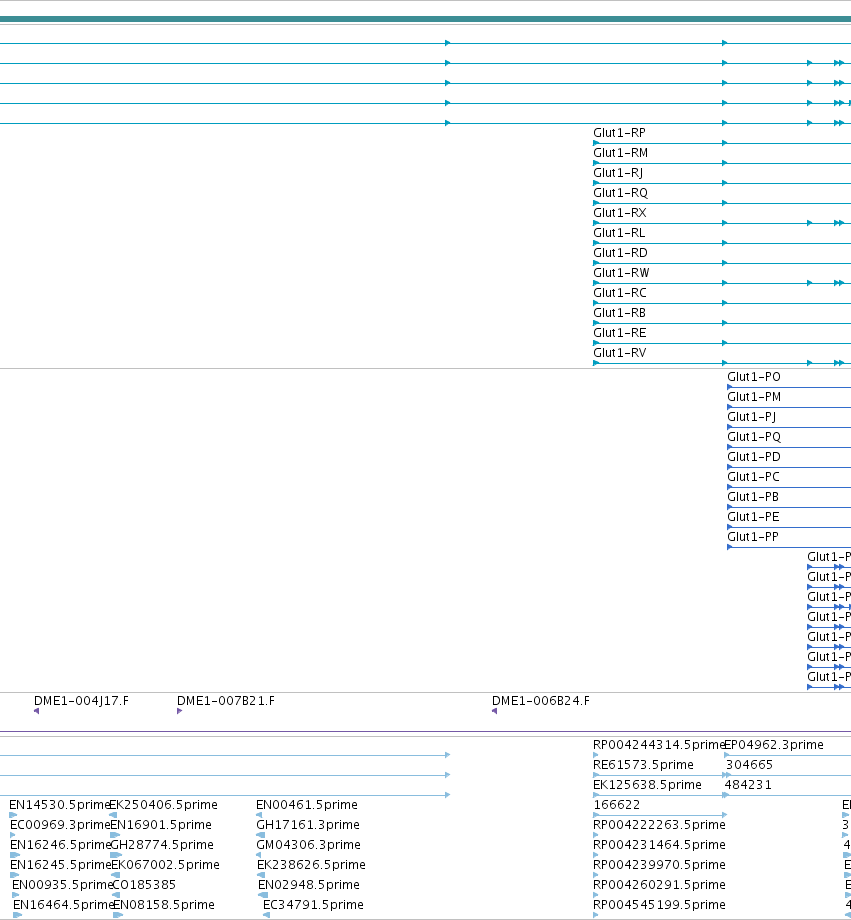The height and width of the screenshot is (920, 851).
Task: Click the DME1-006B24.F feature label
Action: [x=541, y=701]
